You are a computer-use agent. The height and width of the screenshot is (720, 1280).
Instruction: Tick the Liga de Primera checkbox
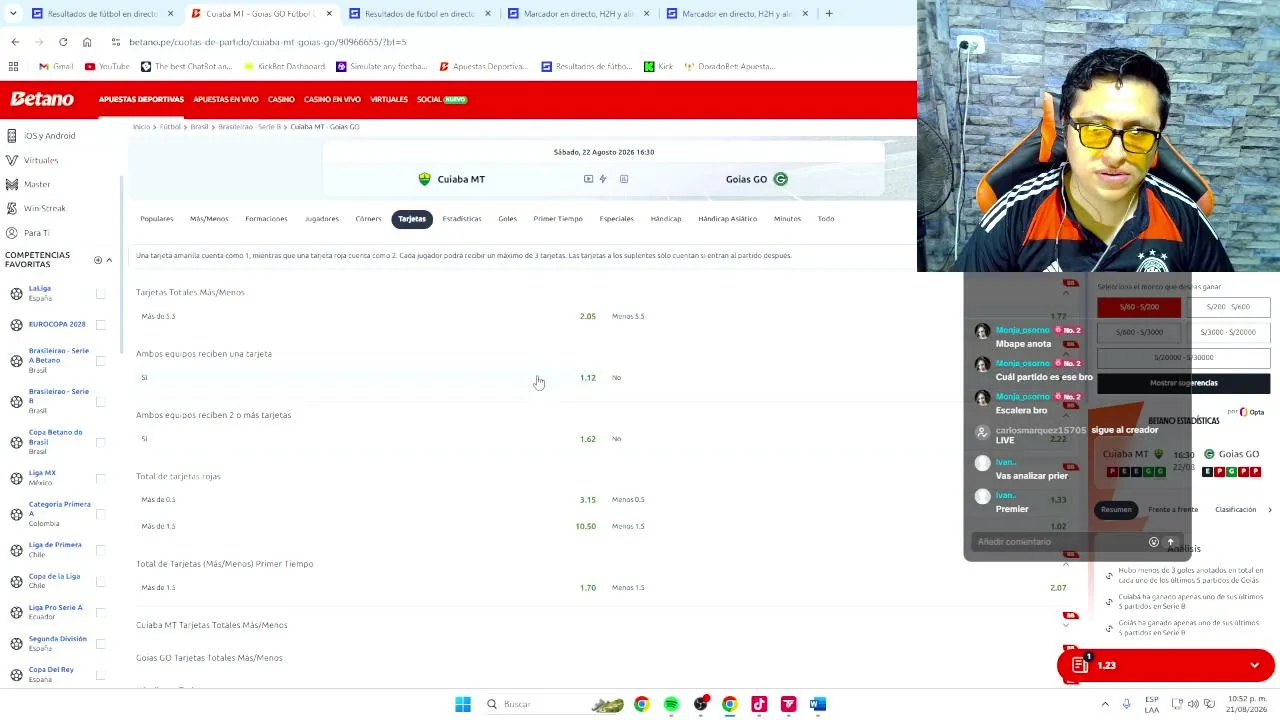click(x=100, y=550)
